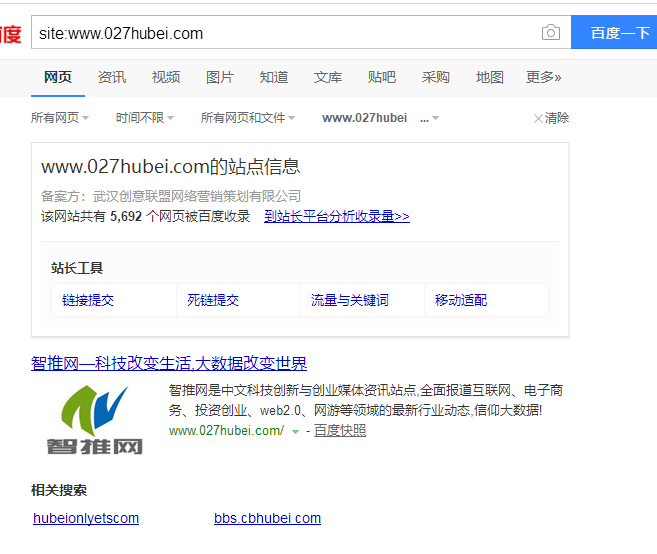Click related search hubeionlyetscom
Image resolution: width=657 pixels, height=554 pixels.
[86, 518]
